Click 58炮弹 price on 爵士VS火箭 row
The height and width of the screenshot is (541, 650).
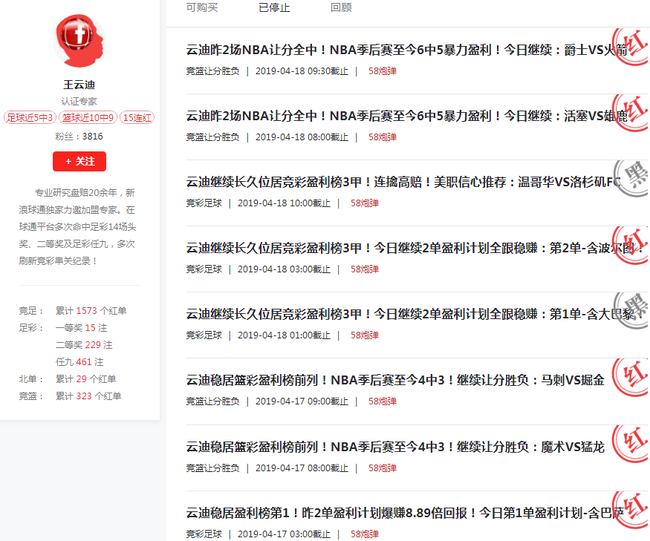382,71
